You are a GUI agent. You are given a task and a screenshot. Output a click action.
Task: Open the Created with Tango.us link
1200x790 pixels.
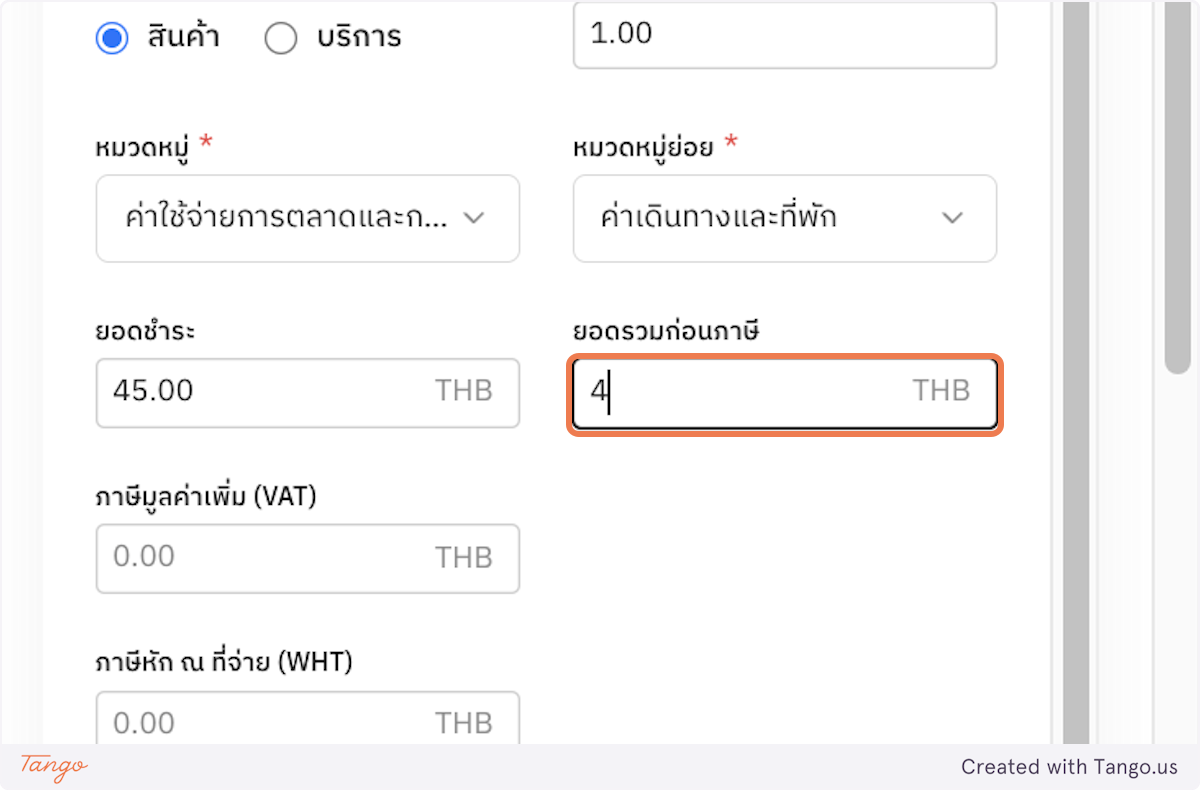[1069, 767]
